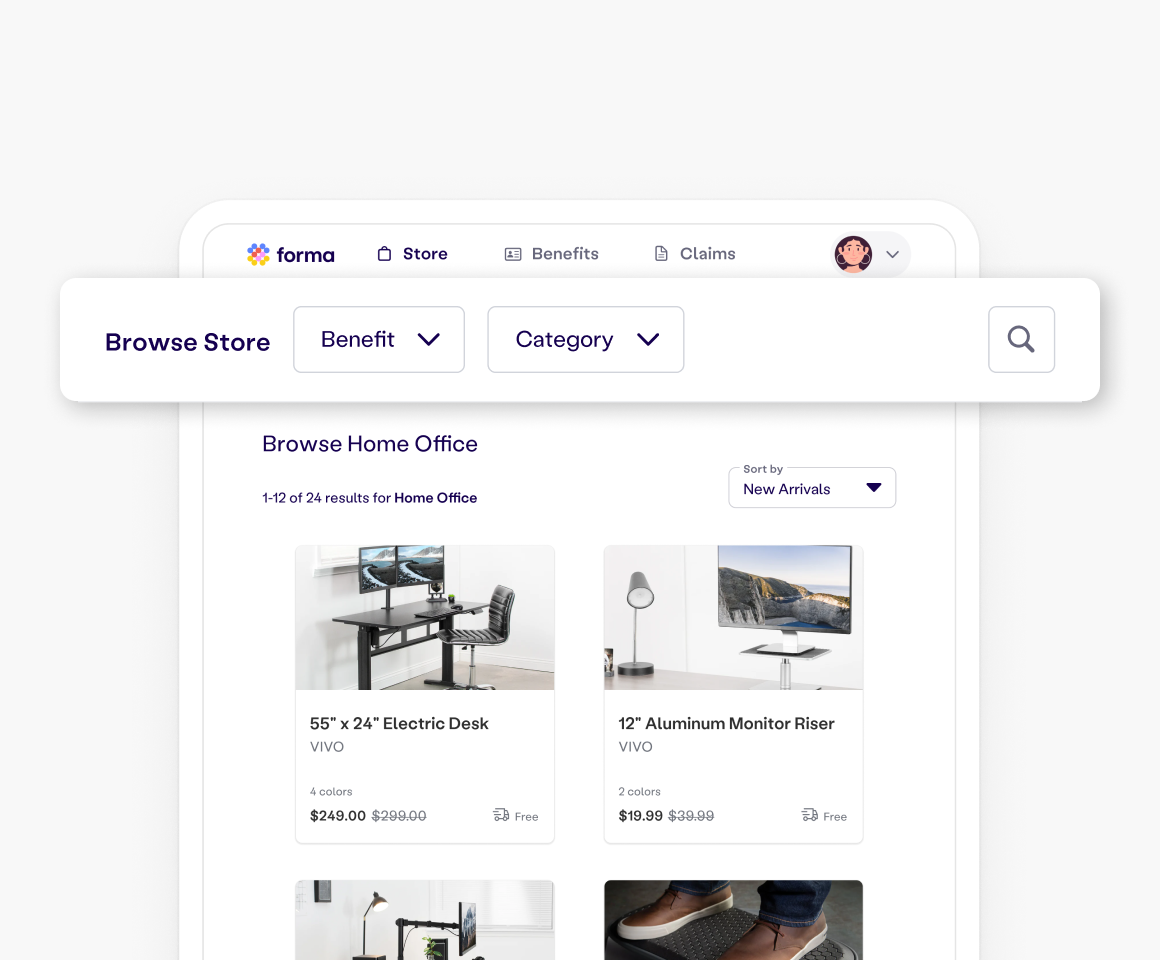Click the 2 colors label
Image resolution: width=1160 pixels, height=960 pixels.
(x=639, y=791)
